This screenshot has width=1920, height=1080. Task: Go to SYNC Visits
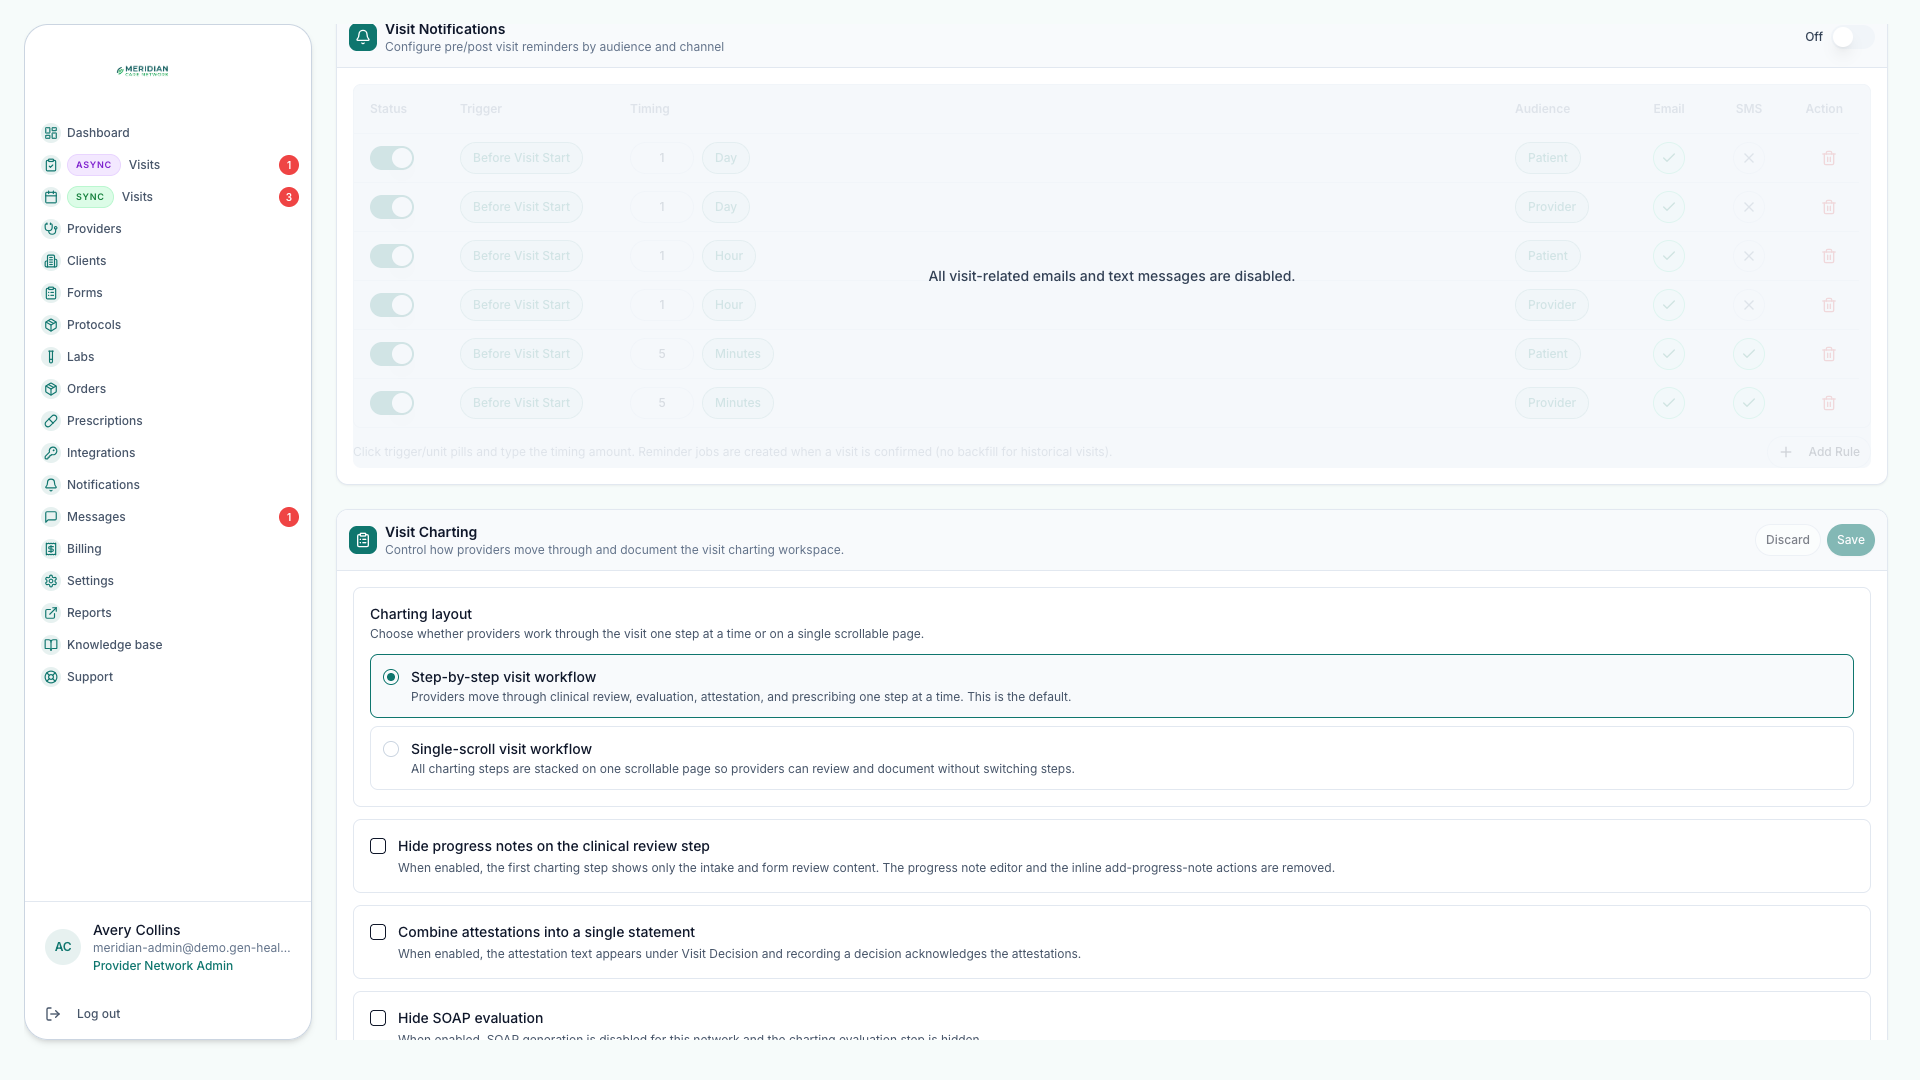[170, 197]
